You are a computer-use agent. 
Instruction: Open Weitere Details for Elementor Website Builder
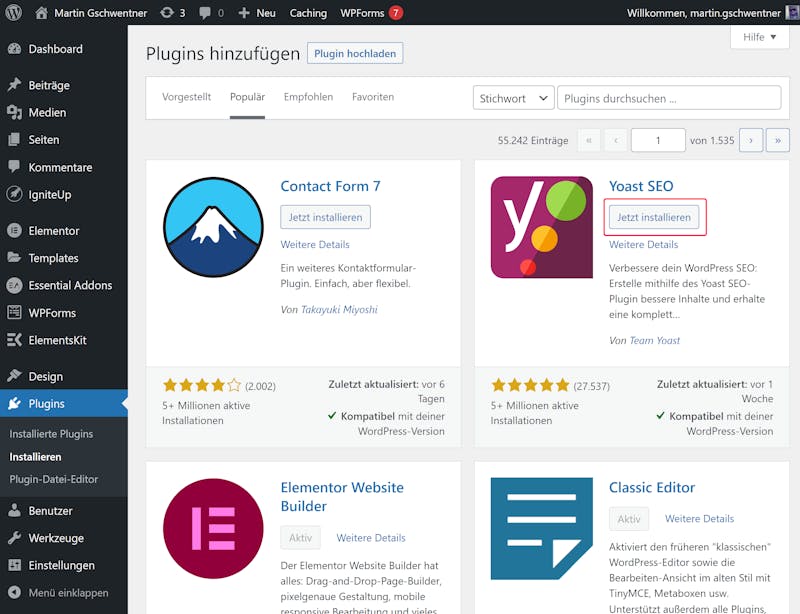371,538
